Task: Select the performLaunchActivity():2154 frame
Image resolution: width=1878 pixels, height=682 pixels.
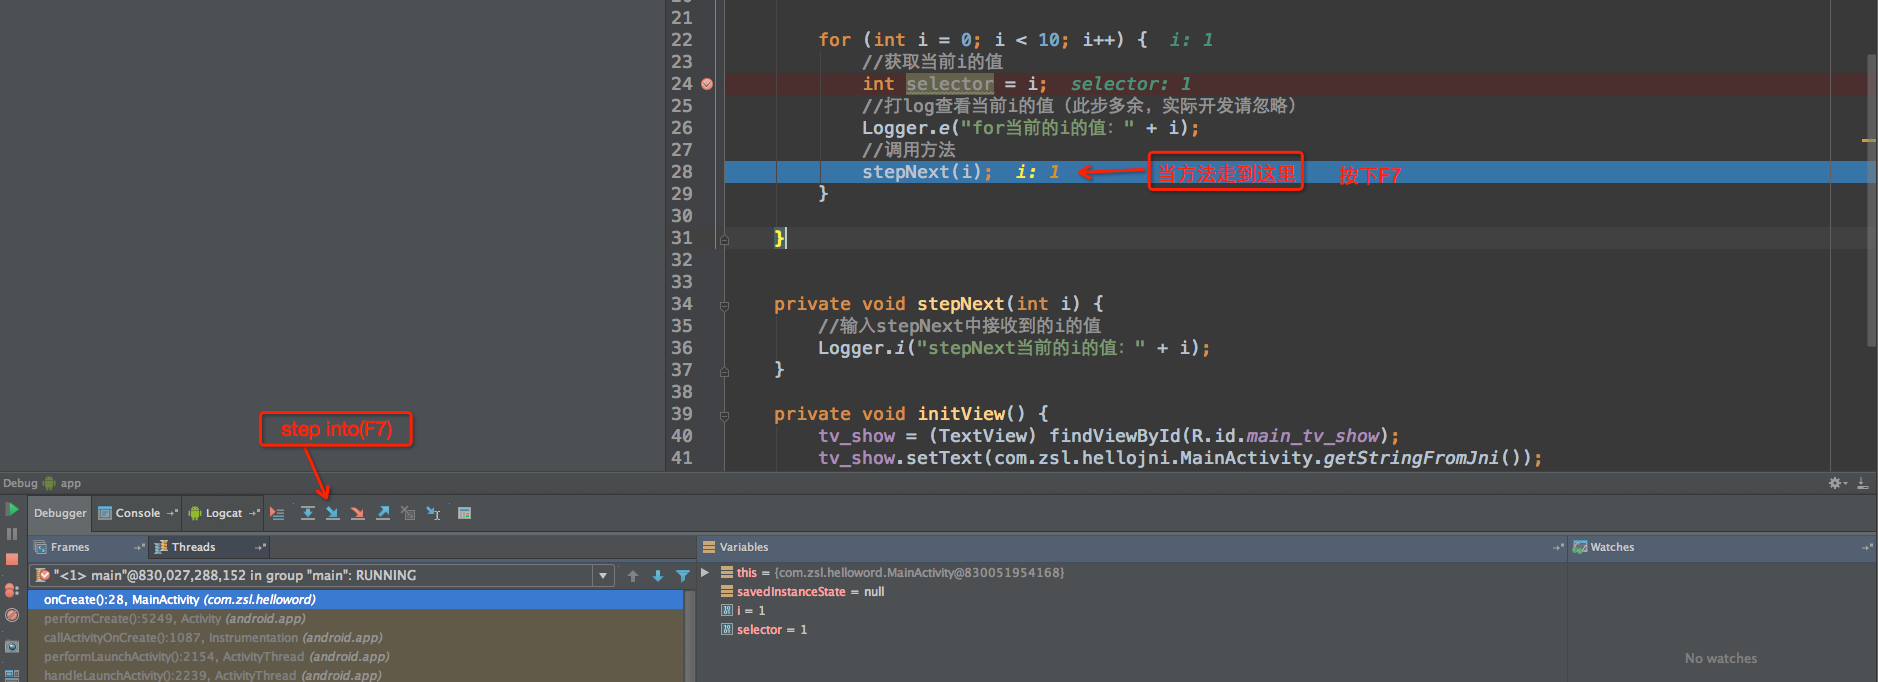Action: point(356,657)
